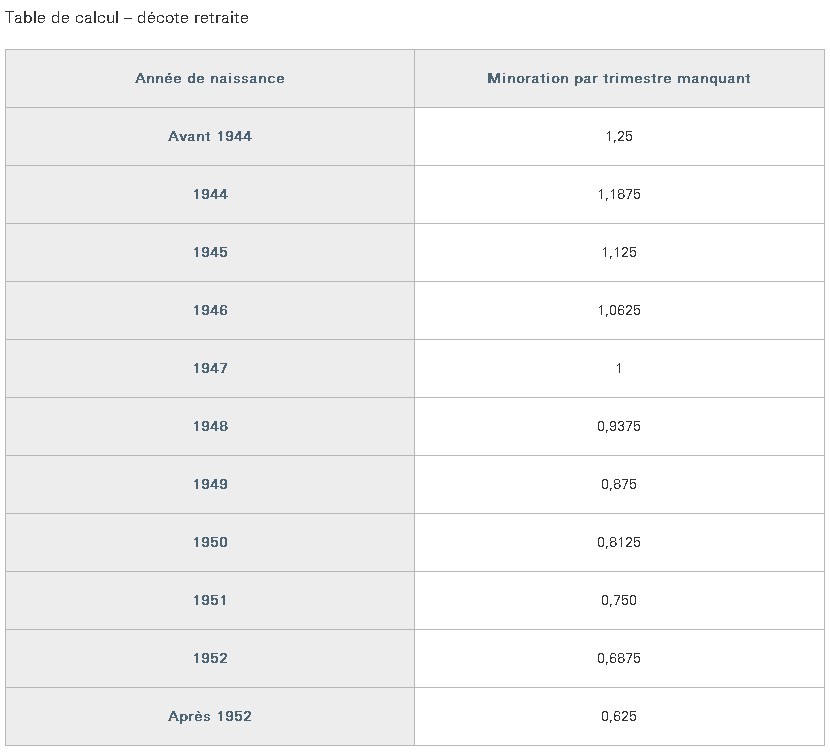Click the 1,125 value cell

[619, 252]
